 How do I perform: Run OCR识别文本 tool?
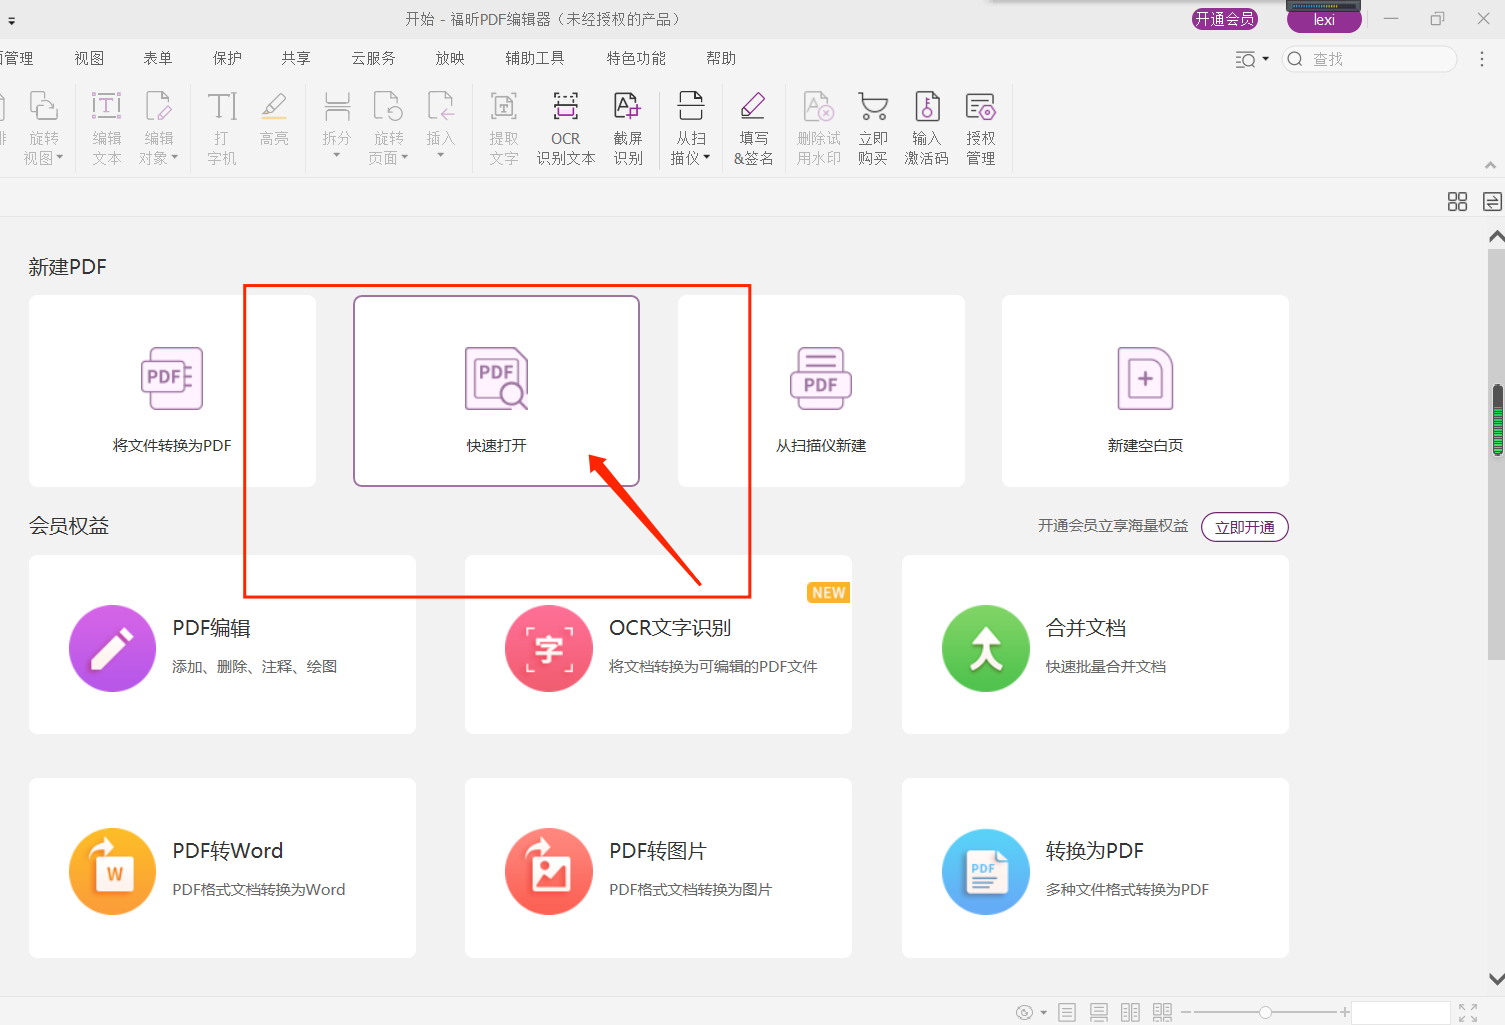566,128
